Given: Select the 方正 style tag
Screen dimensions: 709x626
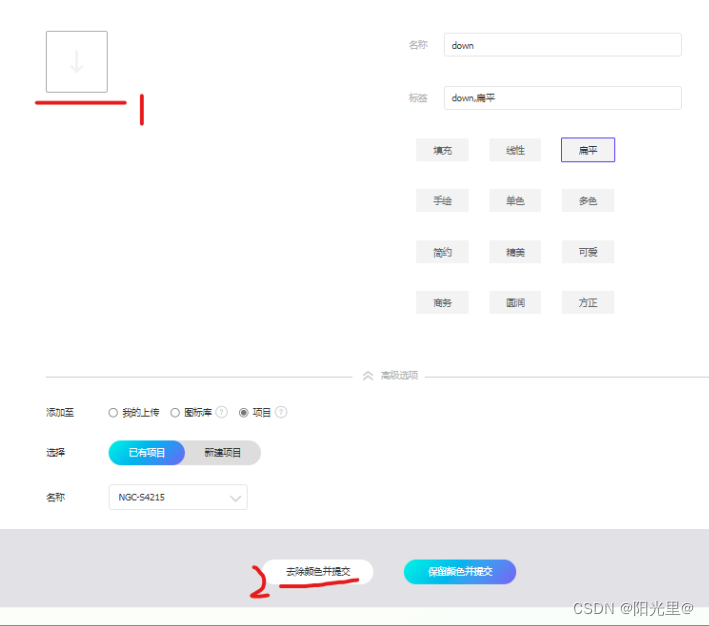Looking at the screenshot, I should click(588, 302).
